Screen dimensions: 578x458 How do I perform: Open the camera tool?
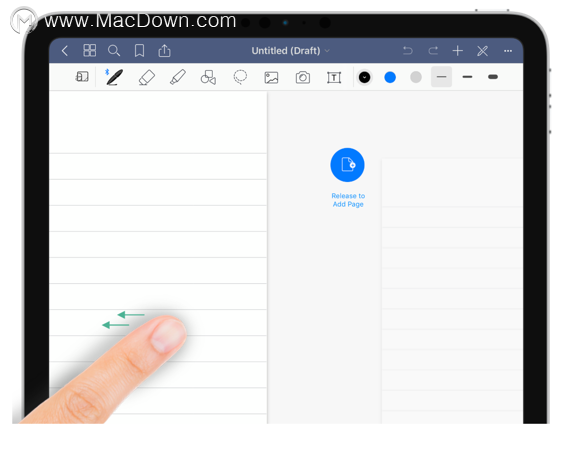tap(303, 77)
